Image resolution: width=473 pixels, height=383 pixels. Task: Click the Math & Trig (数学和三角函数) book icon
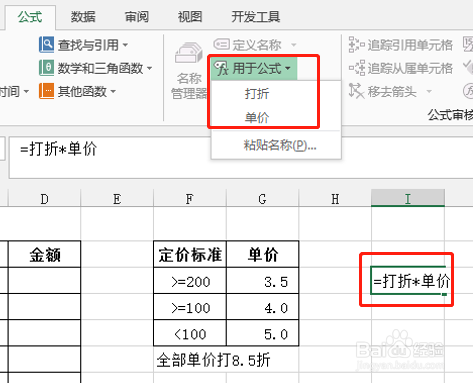[46, 68]
